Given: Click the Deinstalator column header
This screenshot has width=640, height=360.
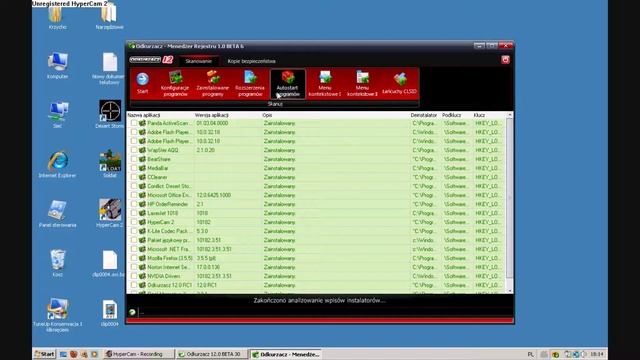Looking at the screenshot, I should point(426,115).
